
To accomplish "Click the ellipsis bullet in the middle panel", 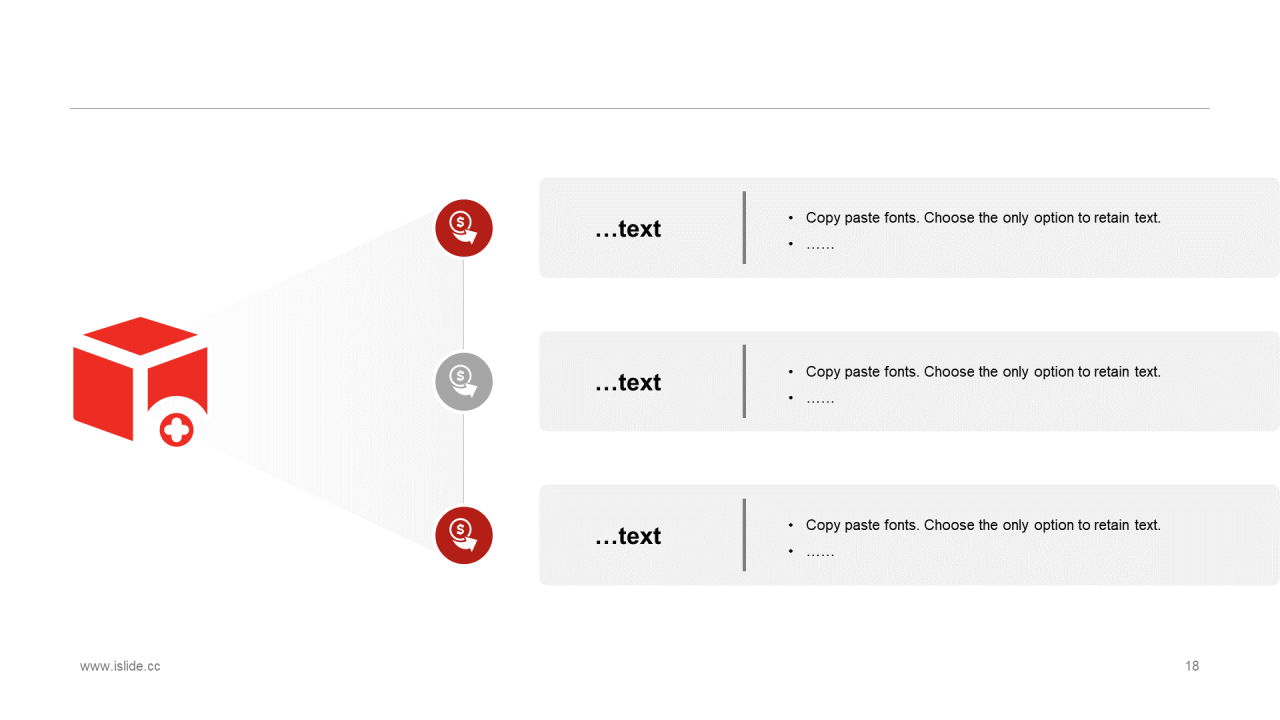I will point(820,398).
